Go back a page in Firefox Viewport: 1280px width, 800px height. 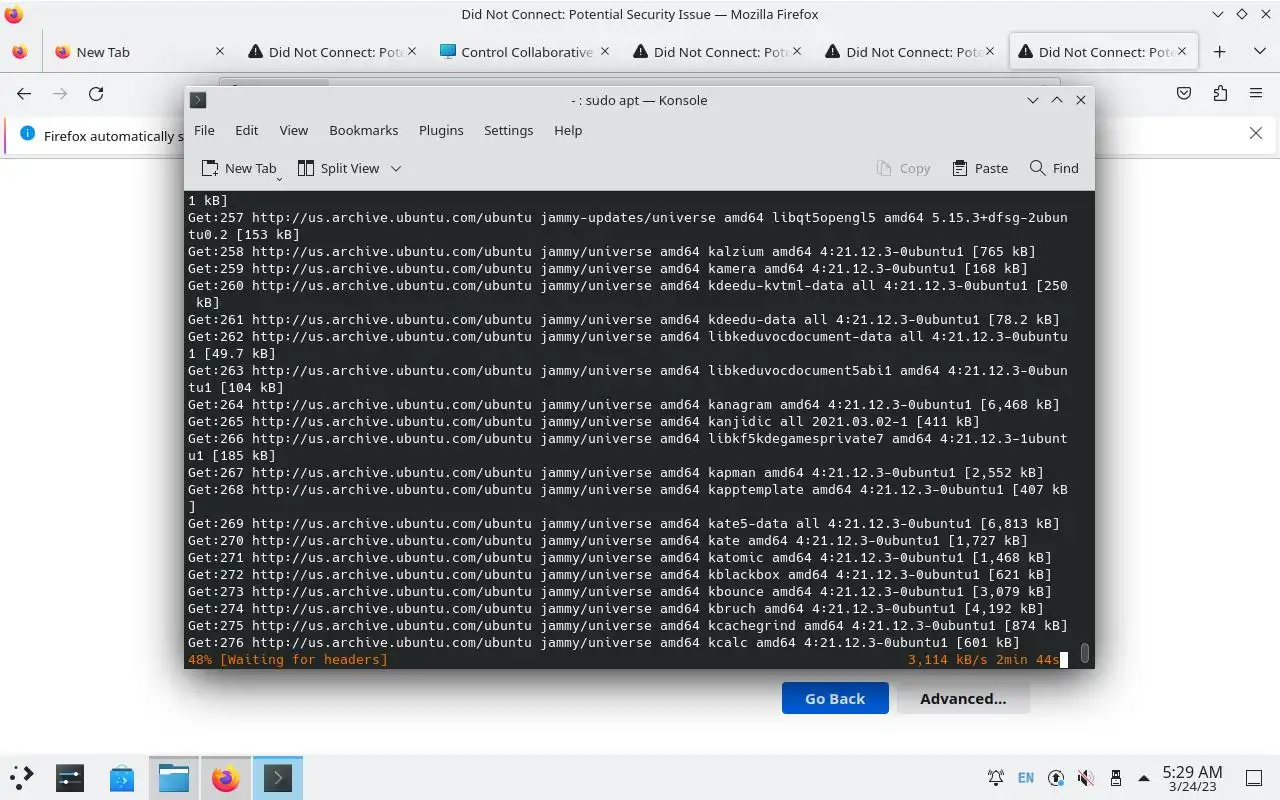pos(24,93)
